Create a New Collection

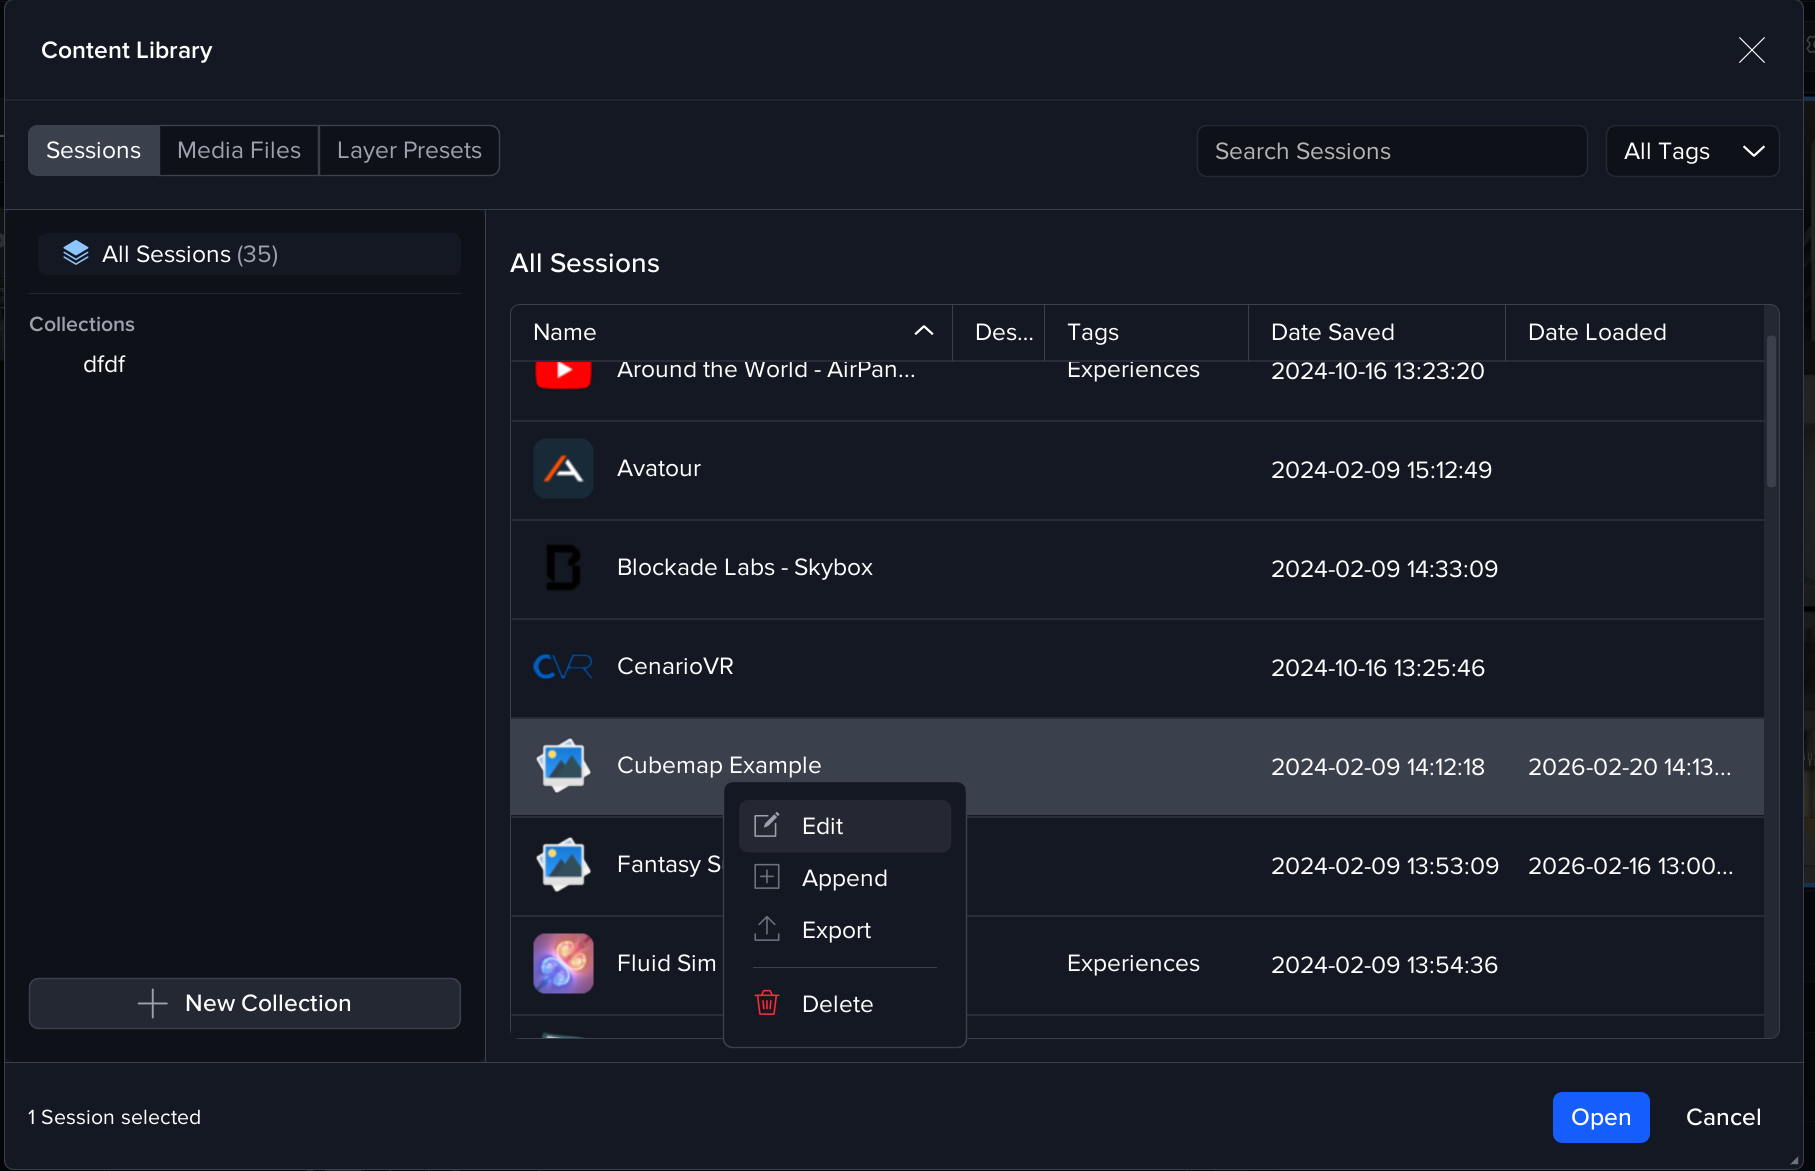pos(245,1003)
